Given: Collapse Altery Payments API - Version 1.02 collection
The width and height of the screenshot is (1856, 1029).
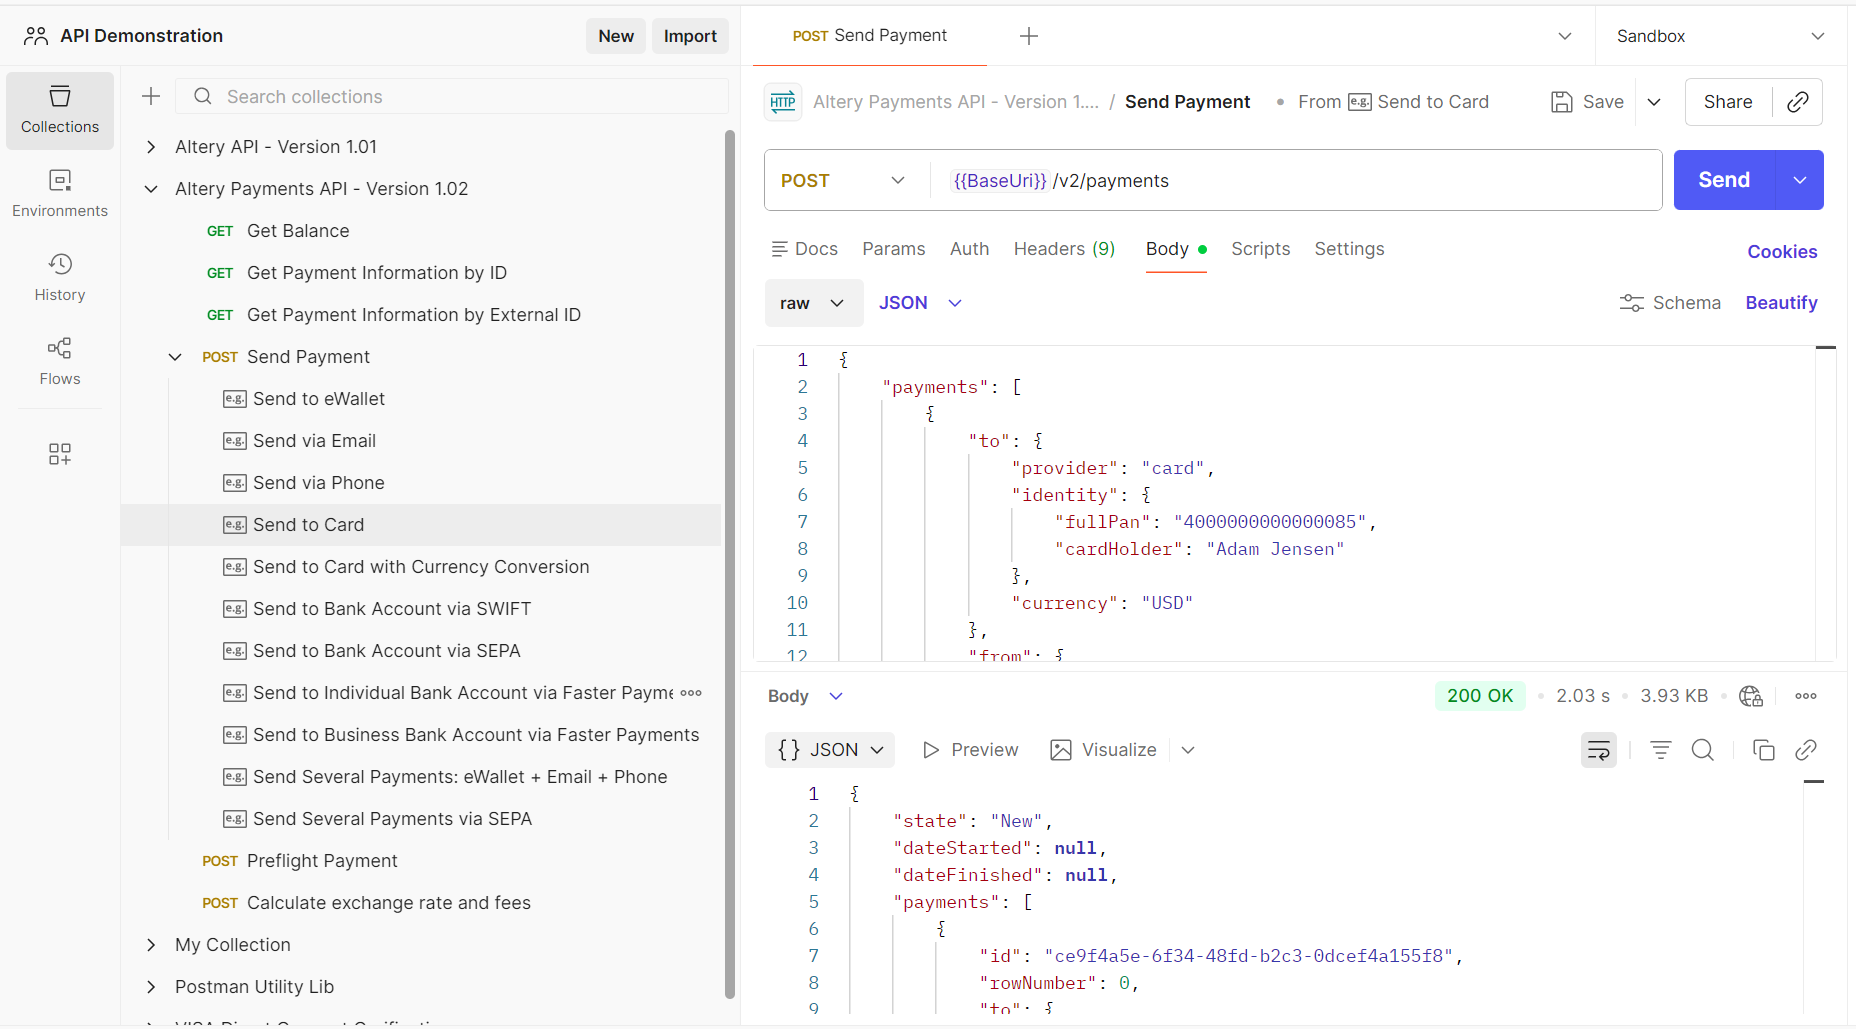Looking at the screenshot, I should (151, 189).
